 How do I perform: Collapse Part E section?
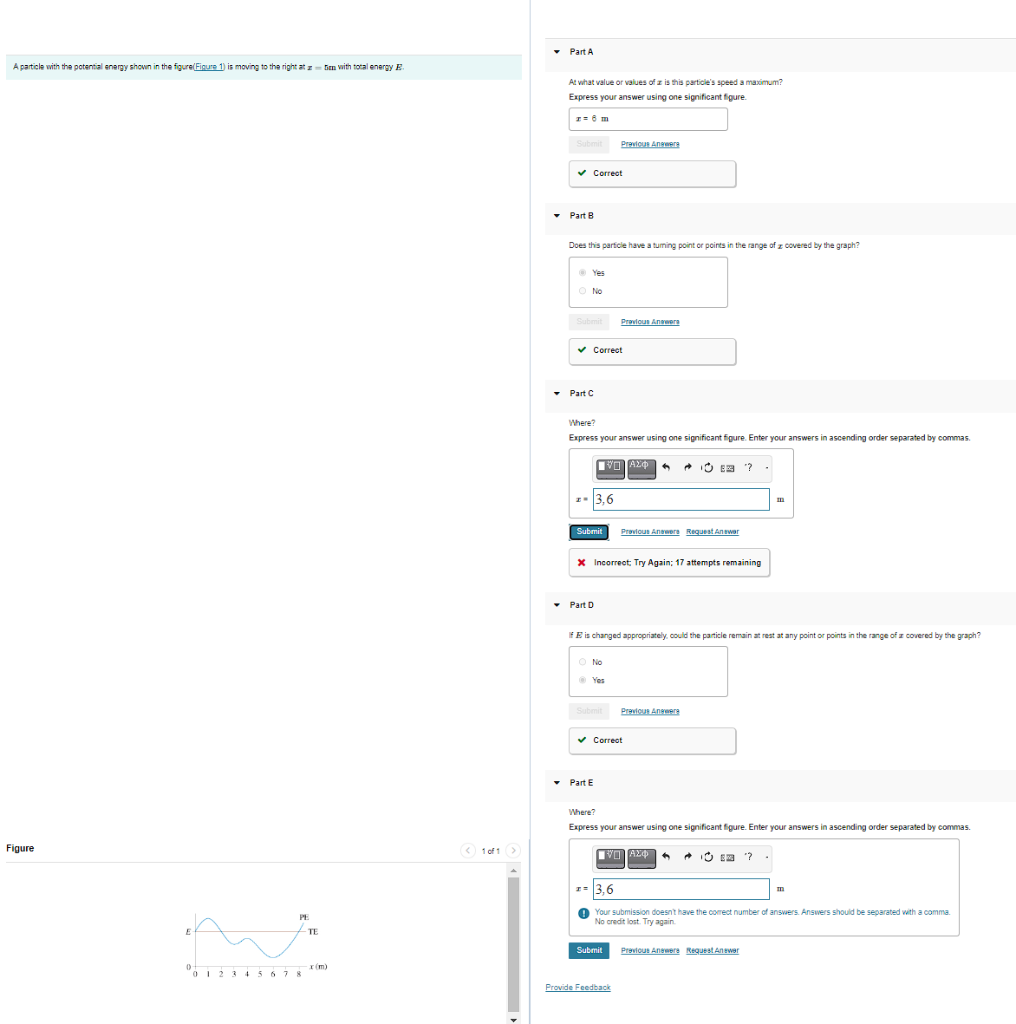click(x=557, y=782)
